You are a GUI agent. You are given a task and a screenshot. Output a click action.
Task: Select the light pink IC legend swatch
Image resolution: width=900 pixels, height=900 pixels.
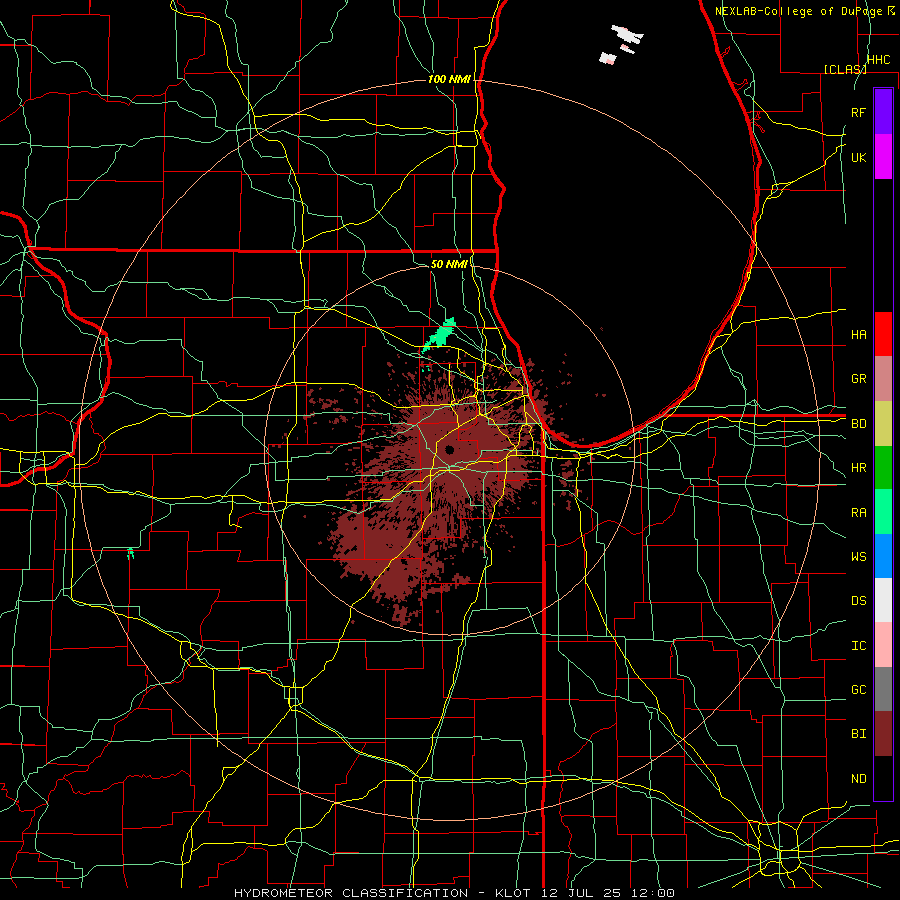(883, 645)
